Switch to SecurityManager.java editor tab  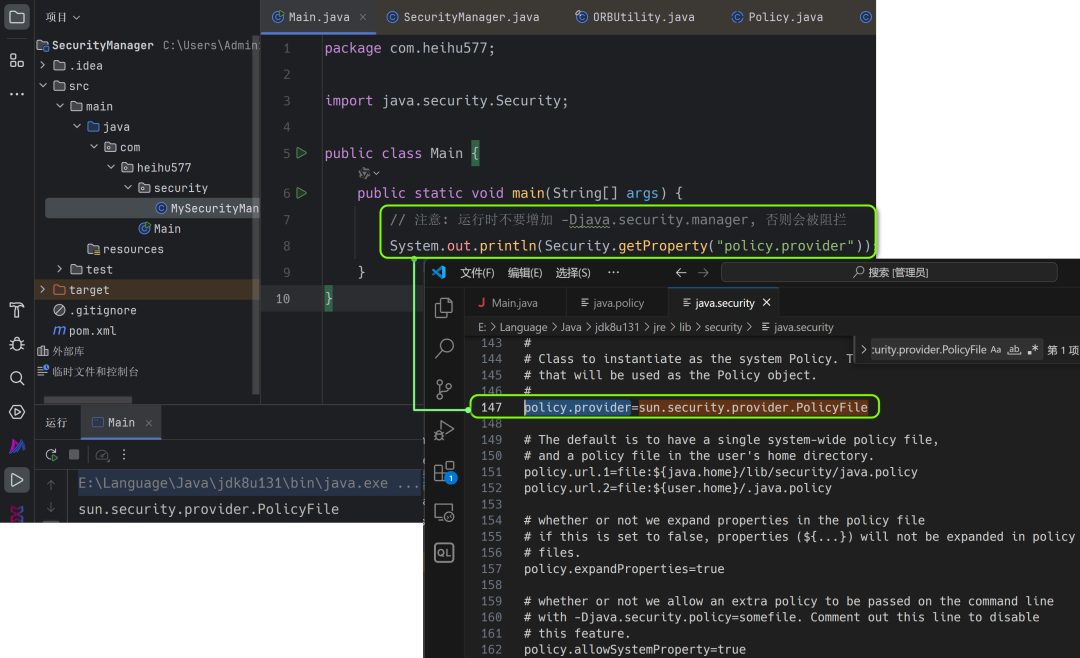click(463, 17)
